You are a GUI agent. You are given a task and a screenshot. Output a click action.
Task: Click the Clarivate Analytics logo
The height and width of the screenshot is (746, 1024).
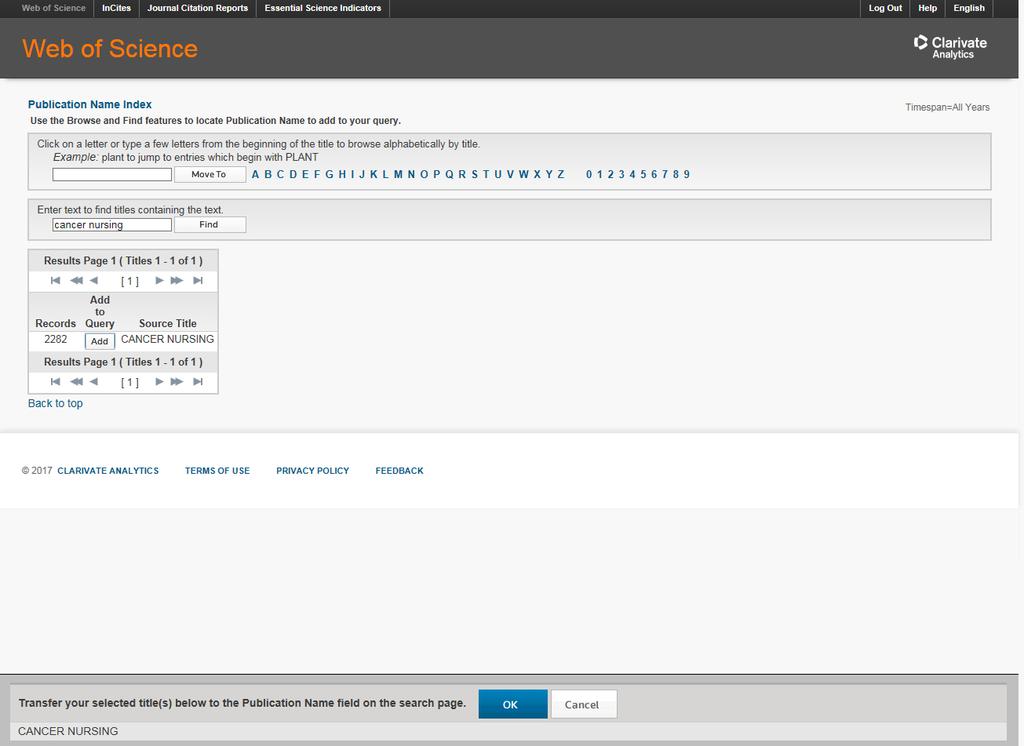click(x=950, y=47)
